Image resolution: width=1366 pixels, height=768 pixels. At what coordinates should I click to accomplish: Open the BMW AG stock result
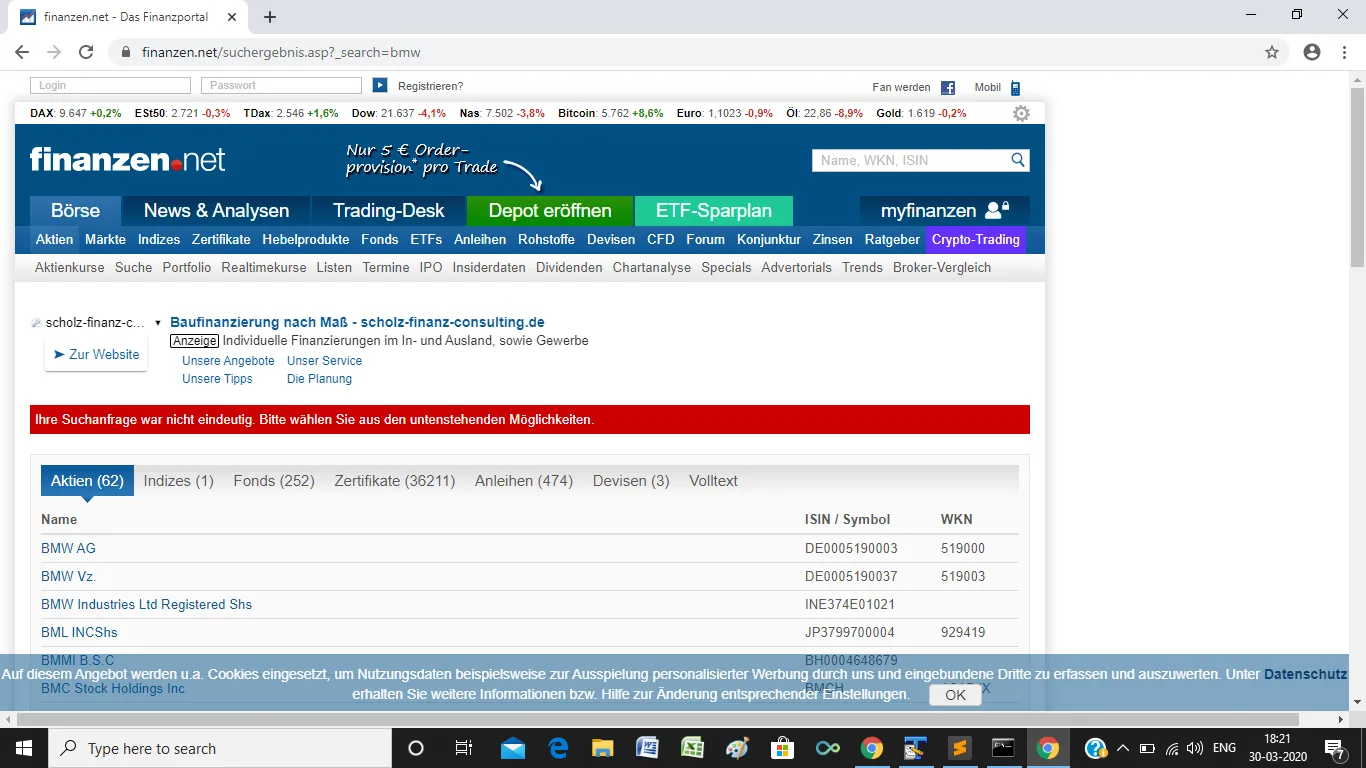[x=68, y=549]
